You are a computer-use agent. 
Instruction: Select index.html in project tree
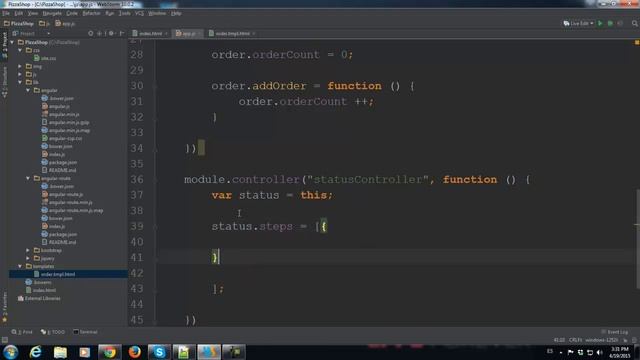tap(41, 290)
